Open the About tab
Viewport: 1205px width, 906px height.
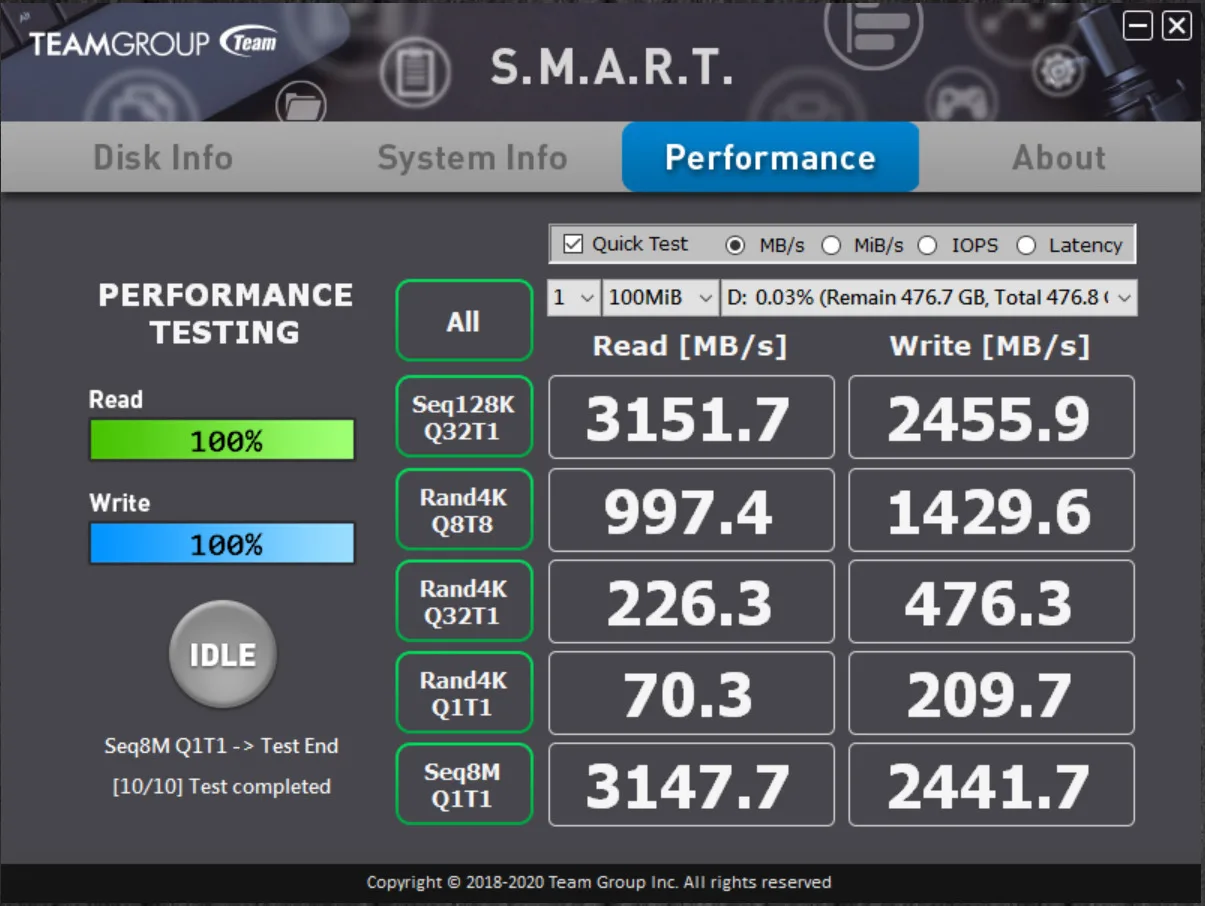pos(1059,157)
